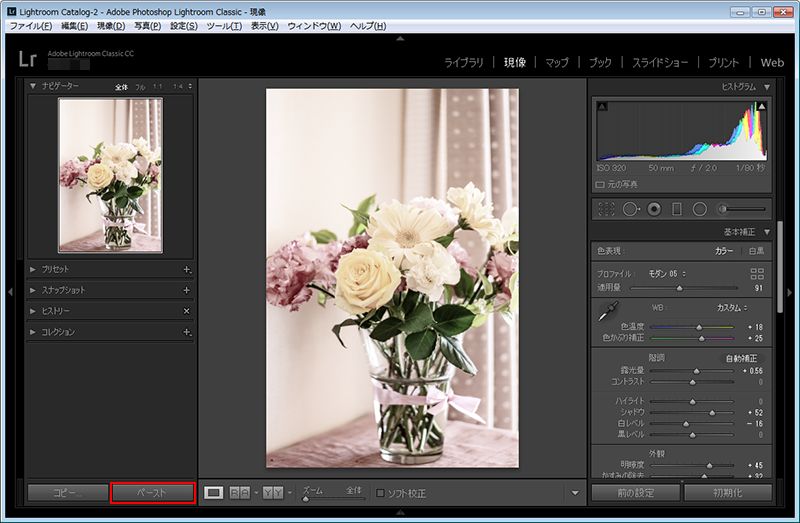Adjust the 露光量 exposure slider

(x=697, y=371)
